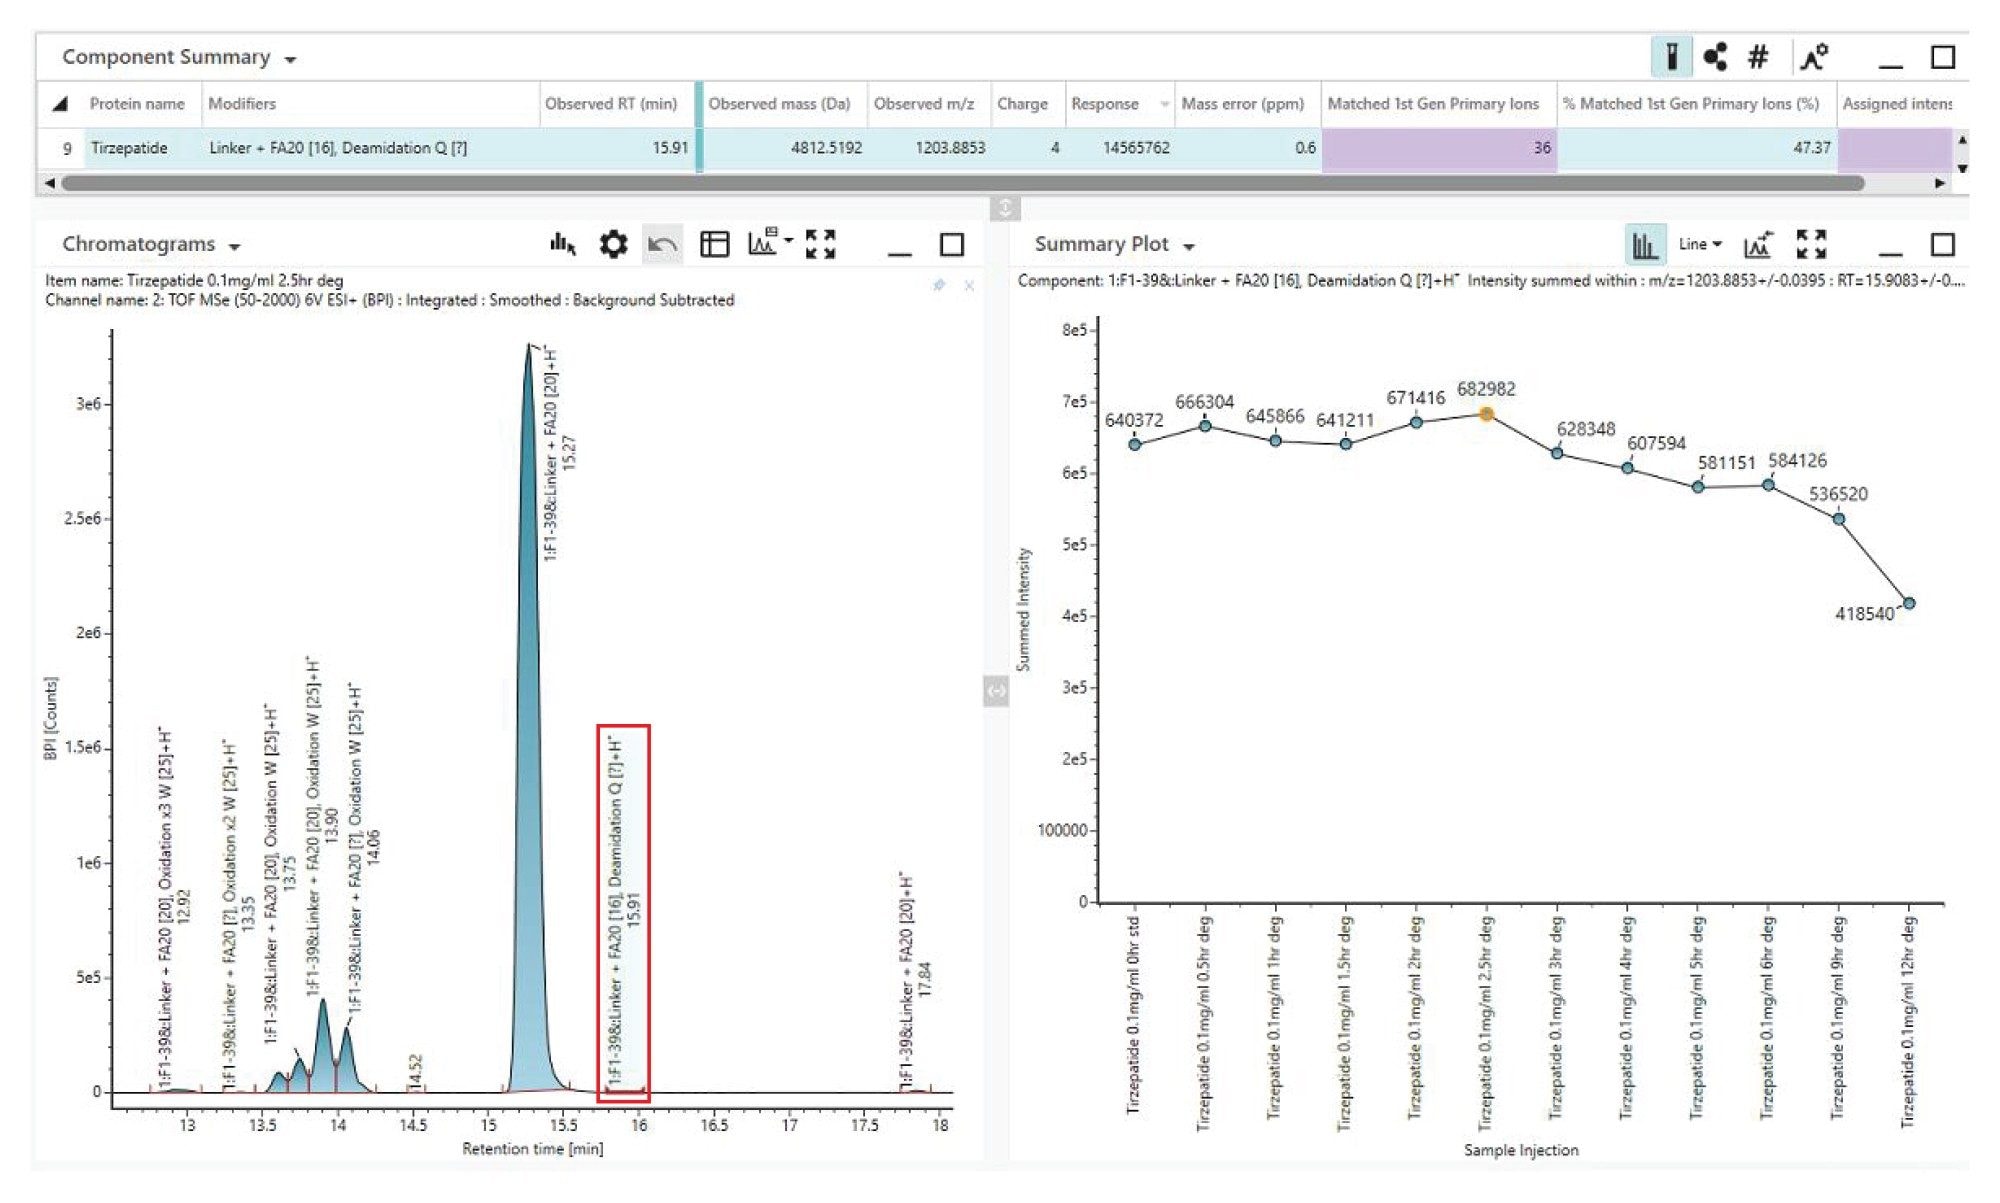Image resolution: width=2000 pixels, height=1203 pixels.
Task: Click the table corner sort triangle
Action: [60, 104]
